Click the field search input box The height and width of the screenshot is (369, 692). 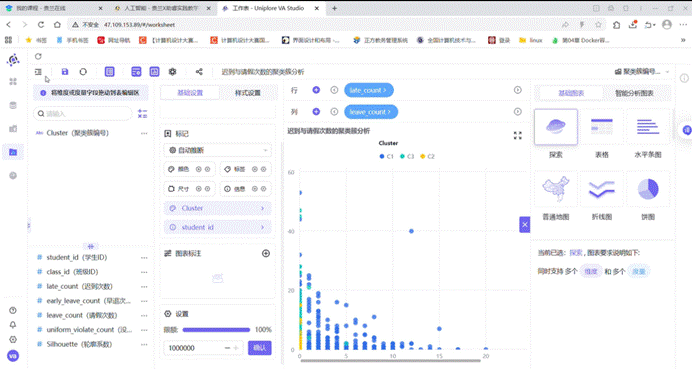coord(83,114)
